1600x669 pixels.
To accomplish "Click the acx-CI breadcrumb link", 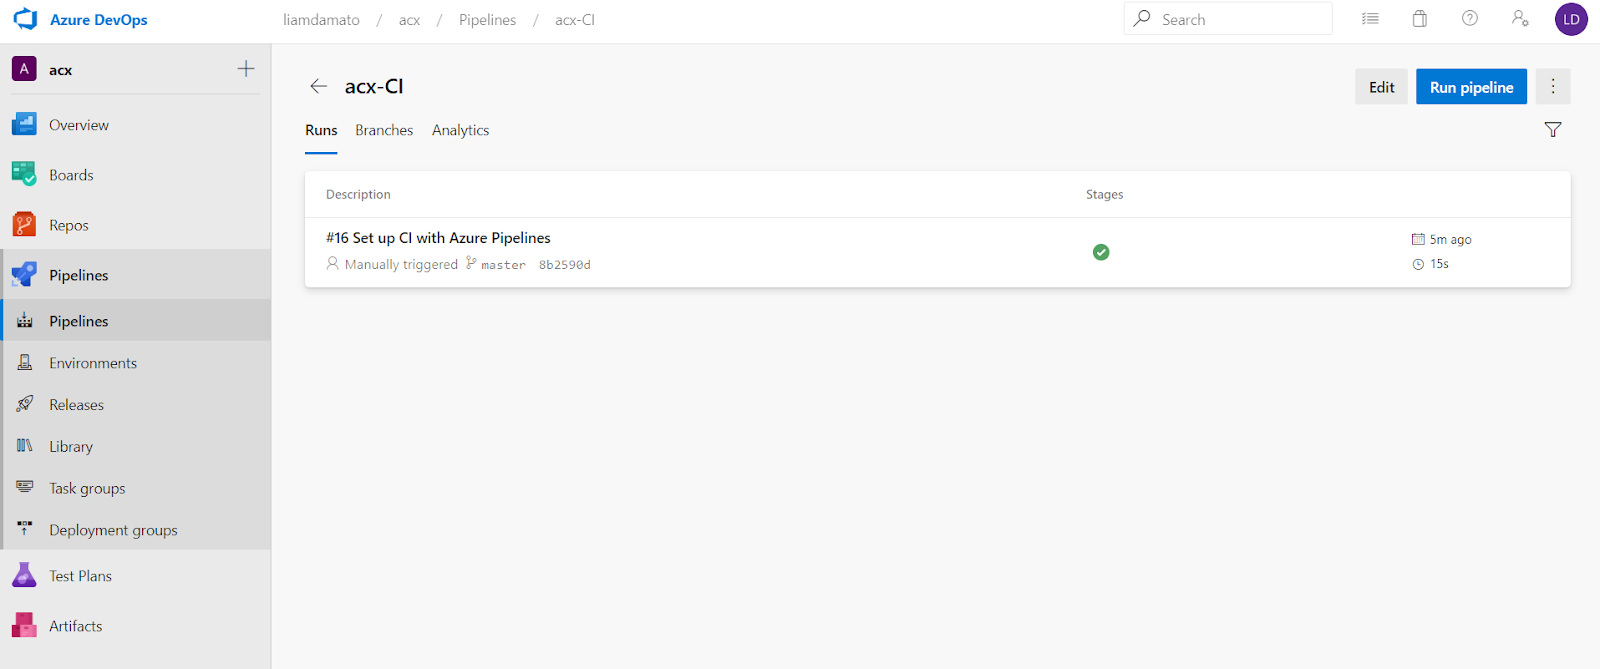I will (575, 20).
